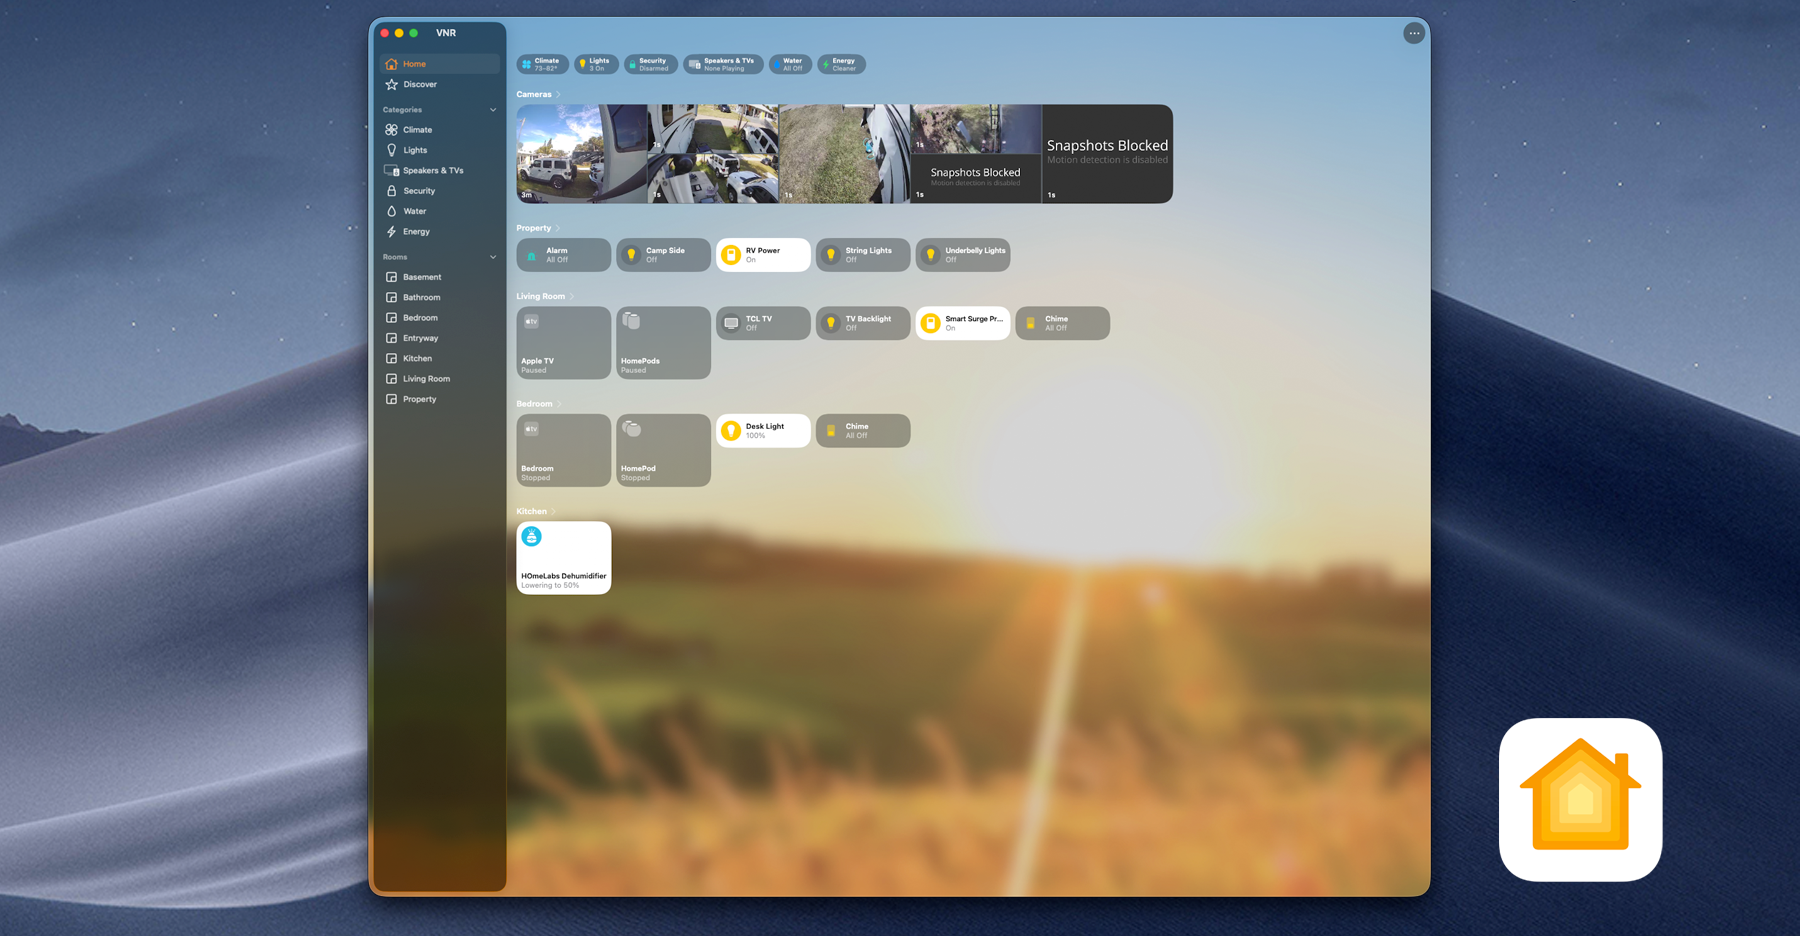Expand the Bedroom section chevron

[558, 404]
